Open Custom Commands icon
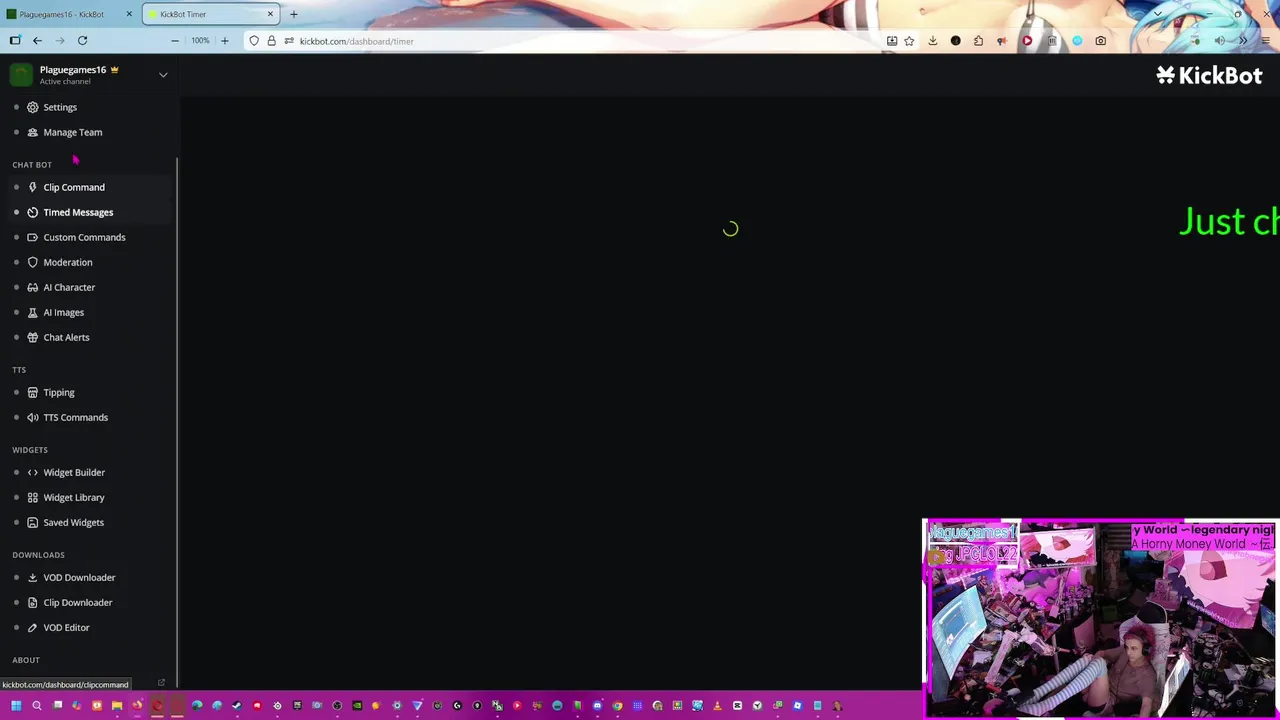1280x720 pixels. (33, 237)
